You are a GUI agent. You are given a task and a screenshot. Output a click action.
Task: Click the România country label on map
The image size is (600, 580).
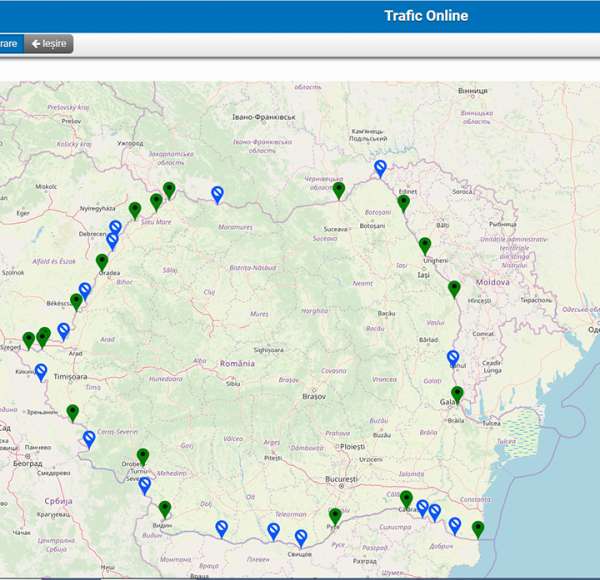237,363
